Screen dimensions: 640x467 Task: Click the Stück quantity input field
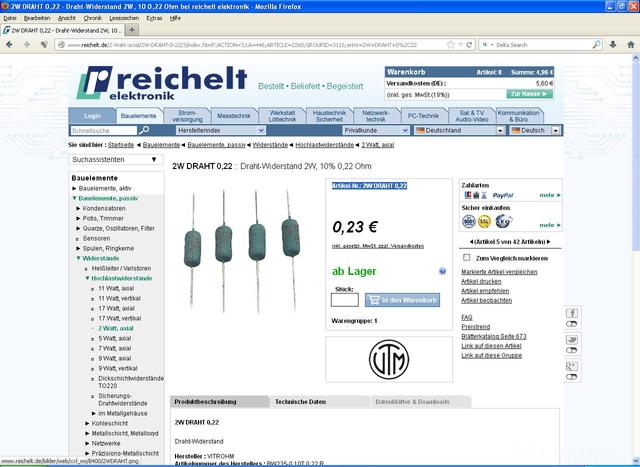(x=344, y=299)
